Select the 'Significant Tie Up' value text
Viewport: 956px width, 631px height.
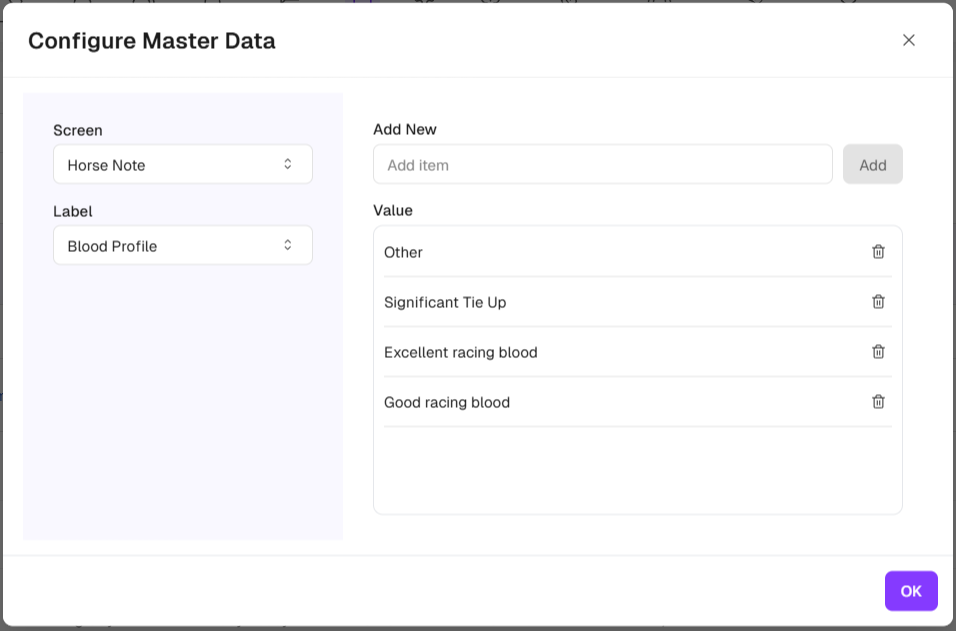point(445,303)
